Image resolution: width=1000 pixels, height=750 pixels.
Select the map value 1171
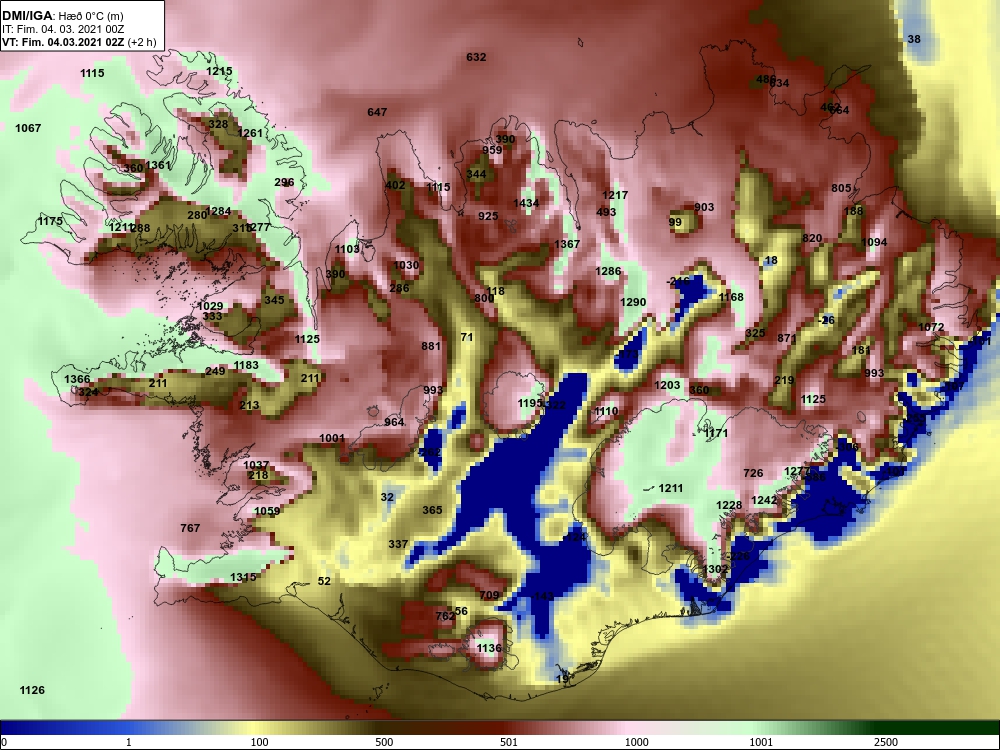716,433
